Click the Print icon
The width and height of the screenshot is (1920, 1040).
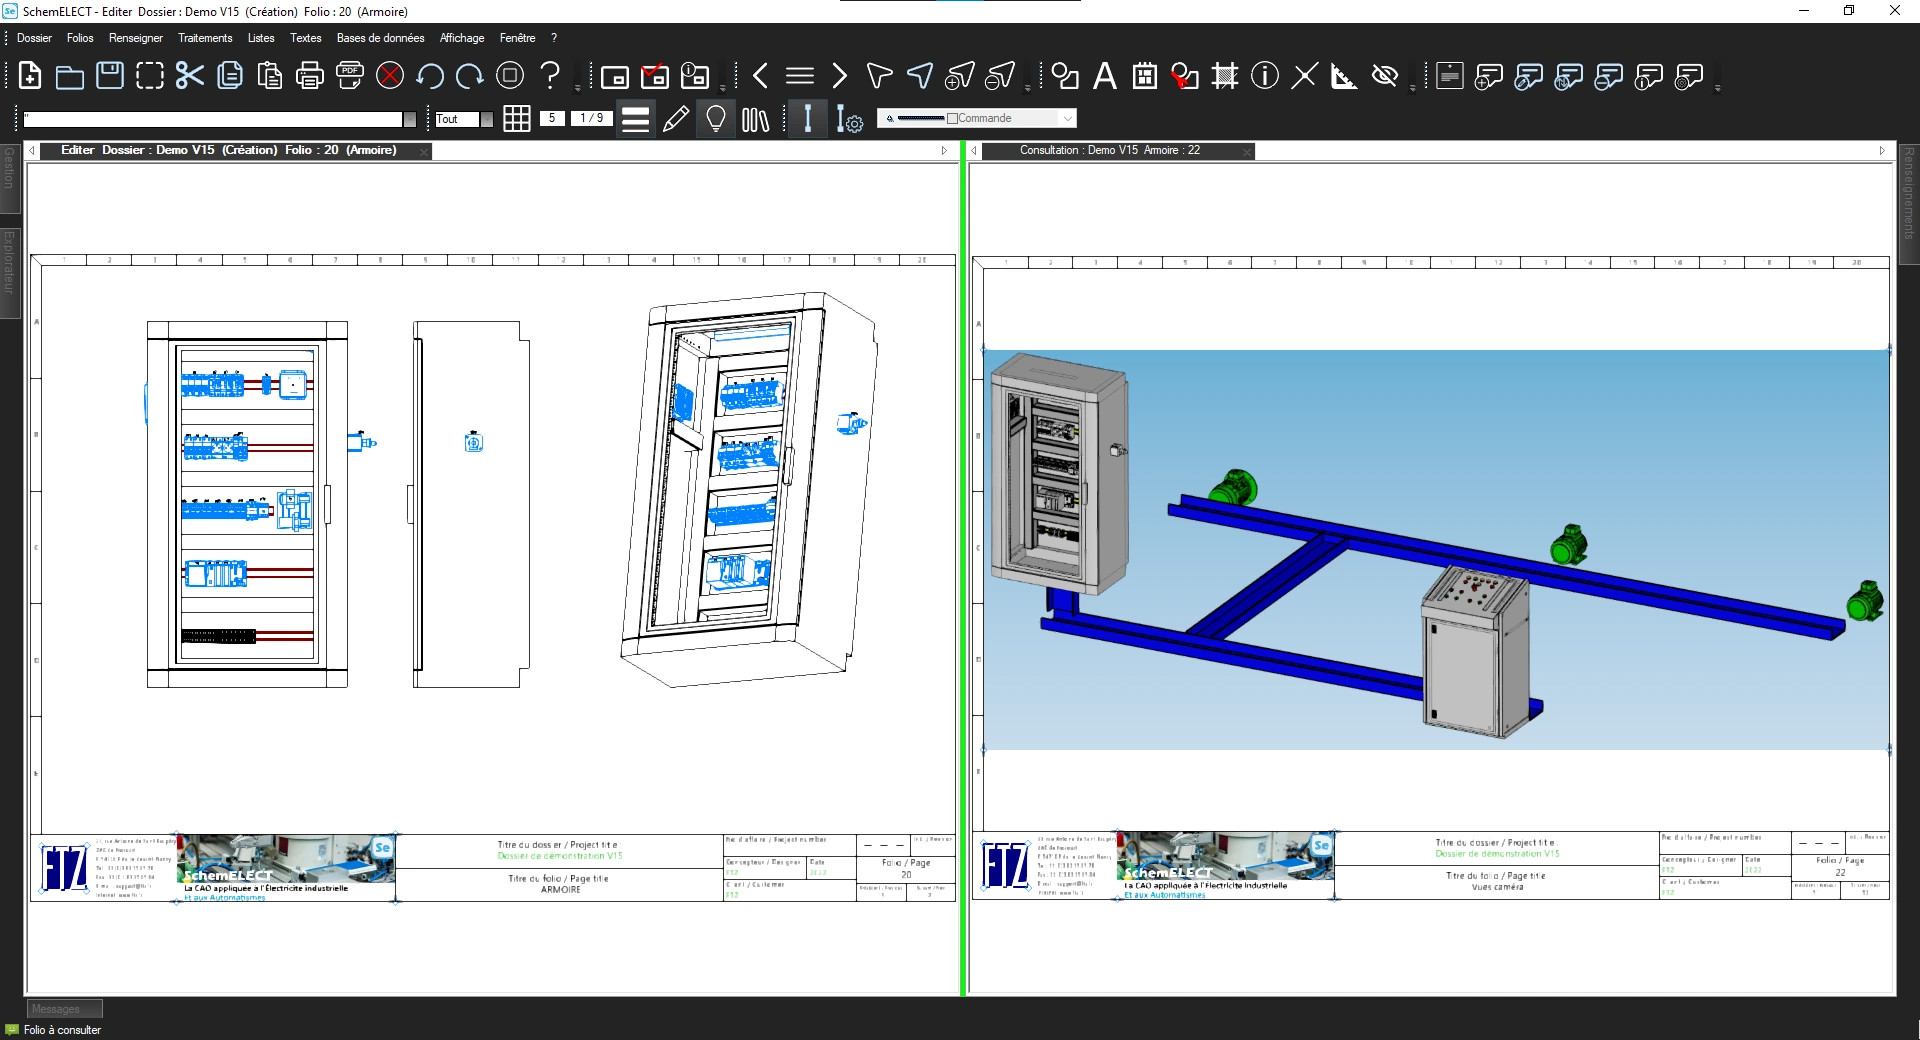click(310, 76)
